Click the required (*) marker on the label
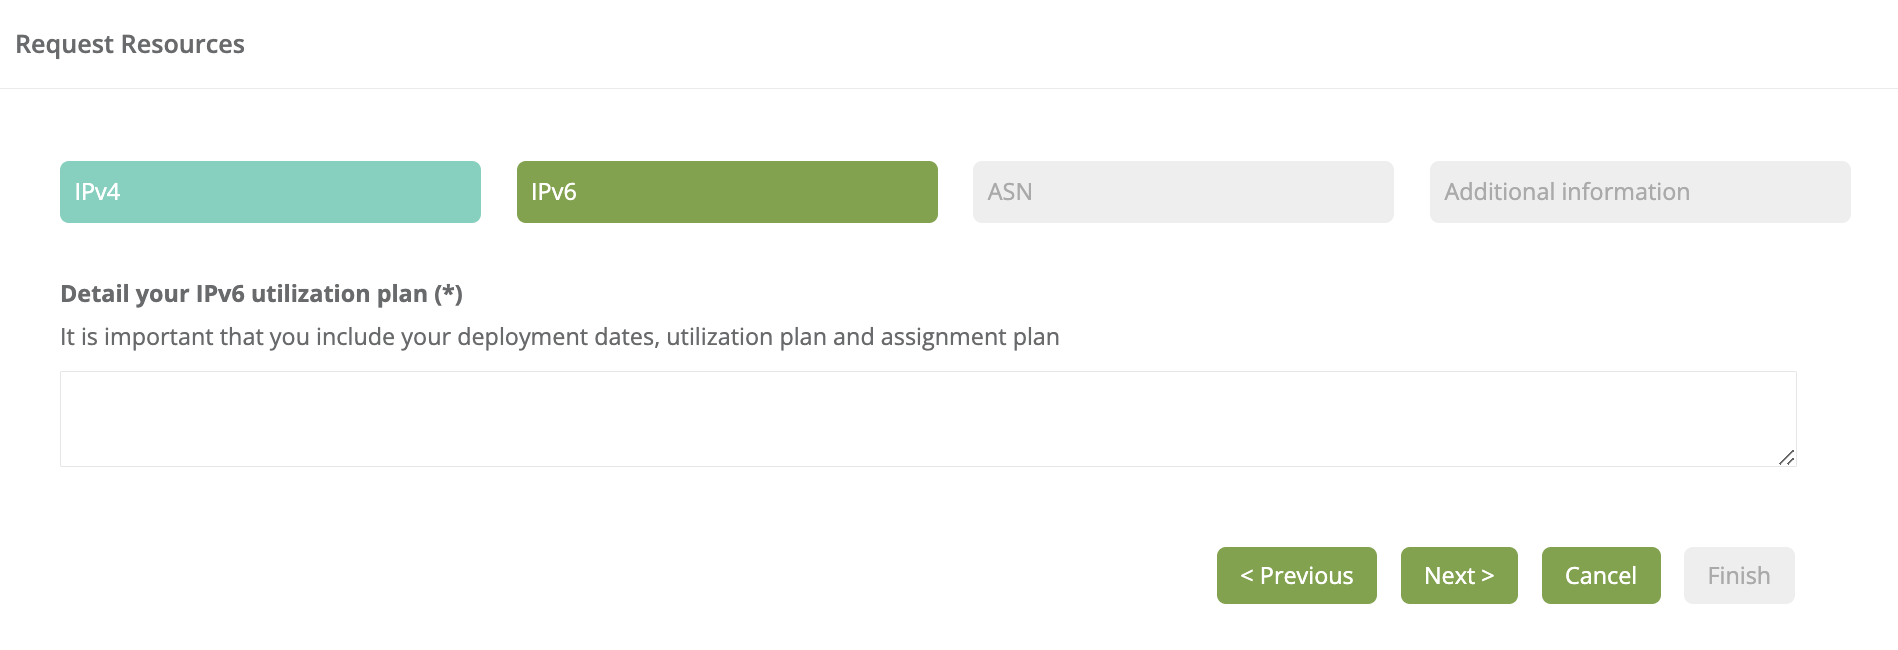The width and height of the screenshot is (1898, 650). pos(449,294)
